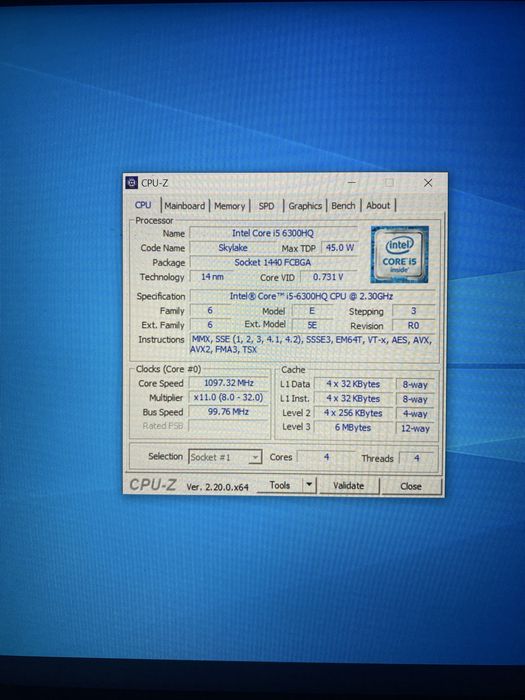Switch to the Mainboard tab
525x700 pixels.
[x=184, y=206]
